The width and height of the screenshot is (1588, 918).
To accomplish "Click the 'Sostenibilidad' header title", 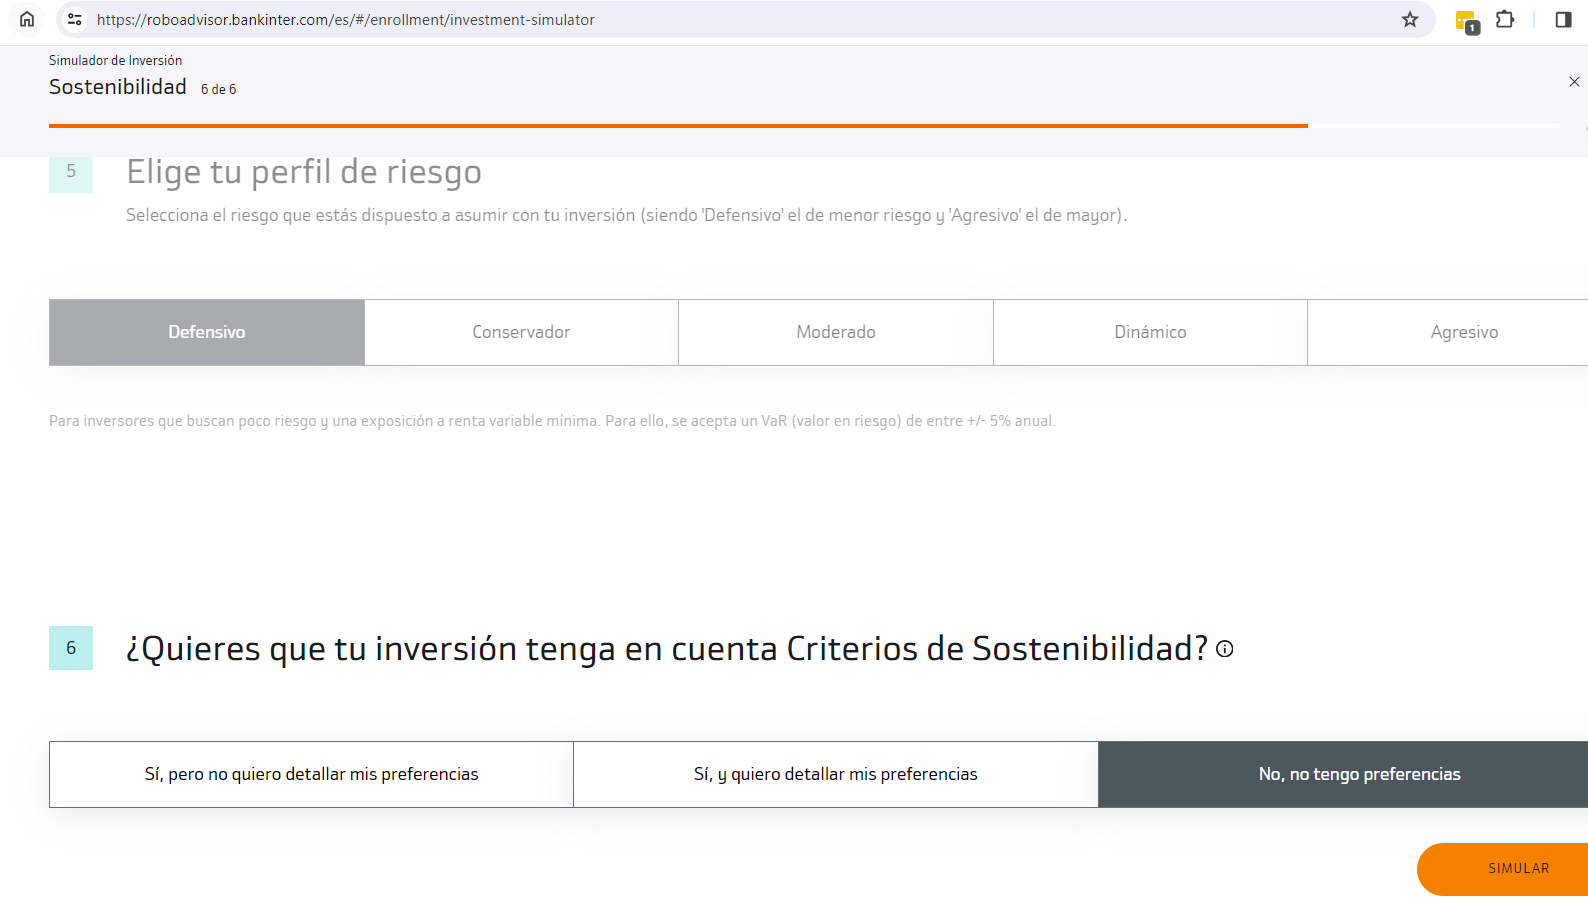I will click(118, 87).
